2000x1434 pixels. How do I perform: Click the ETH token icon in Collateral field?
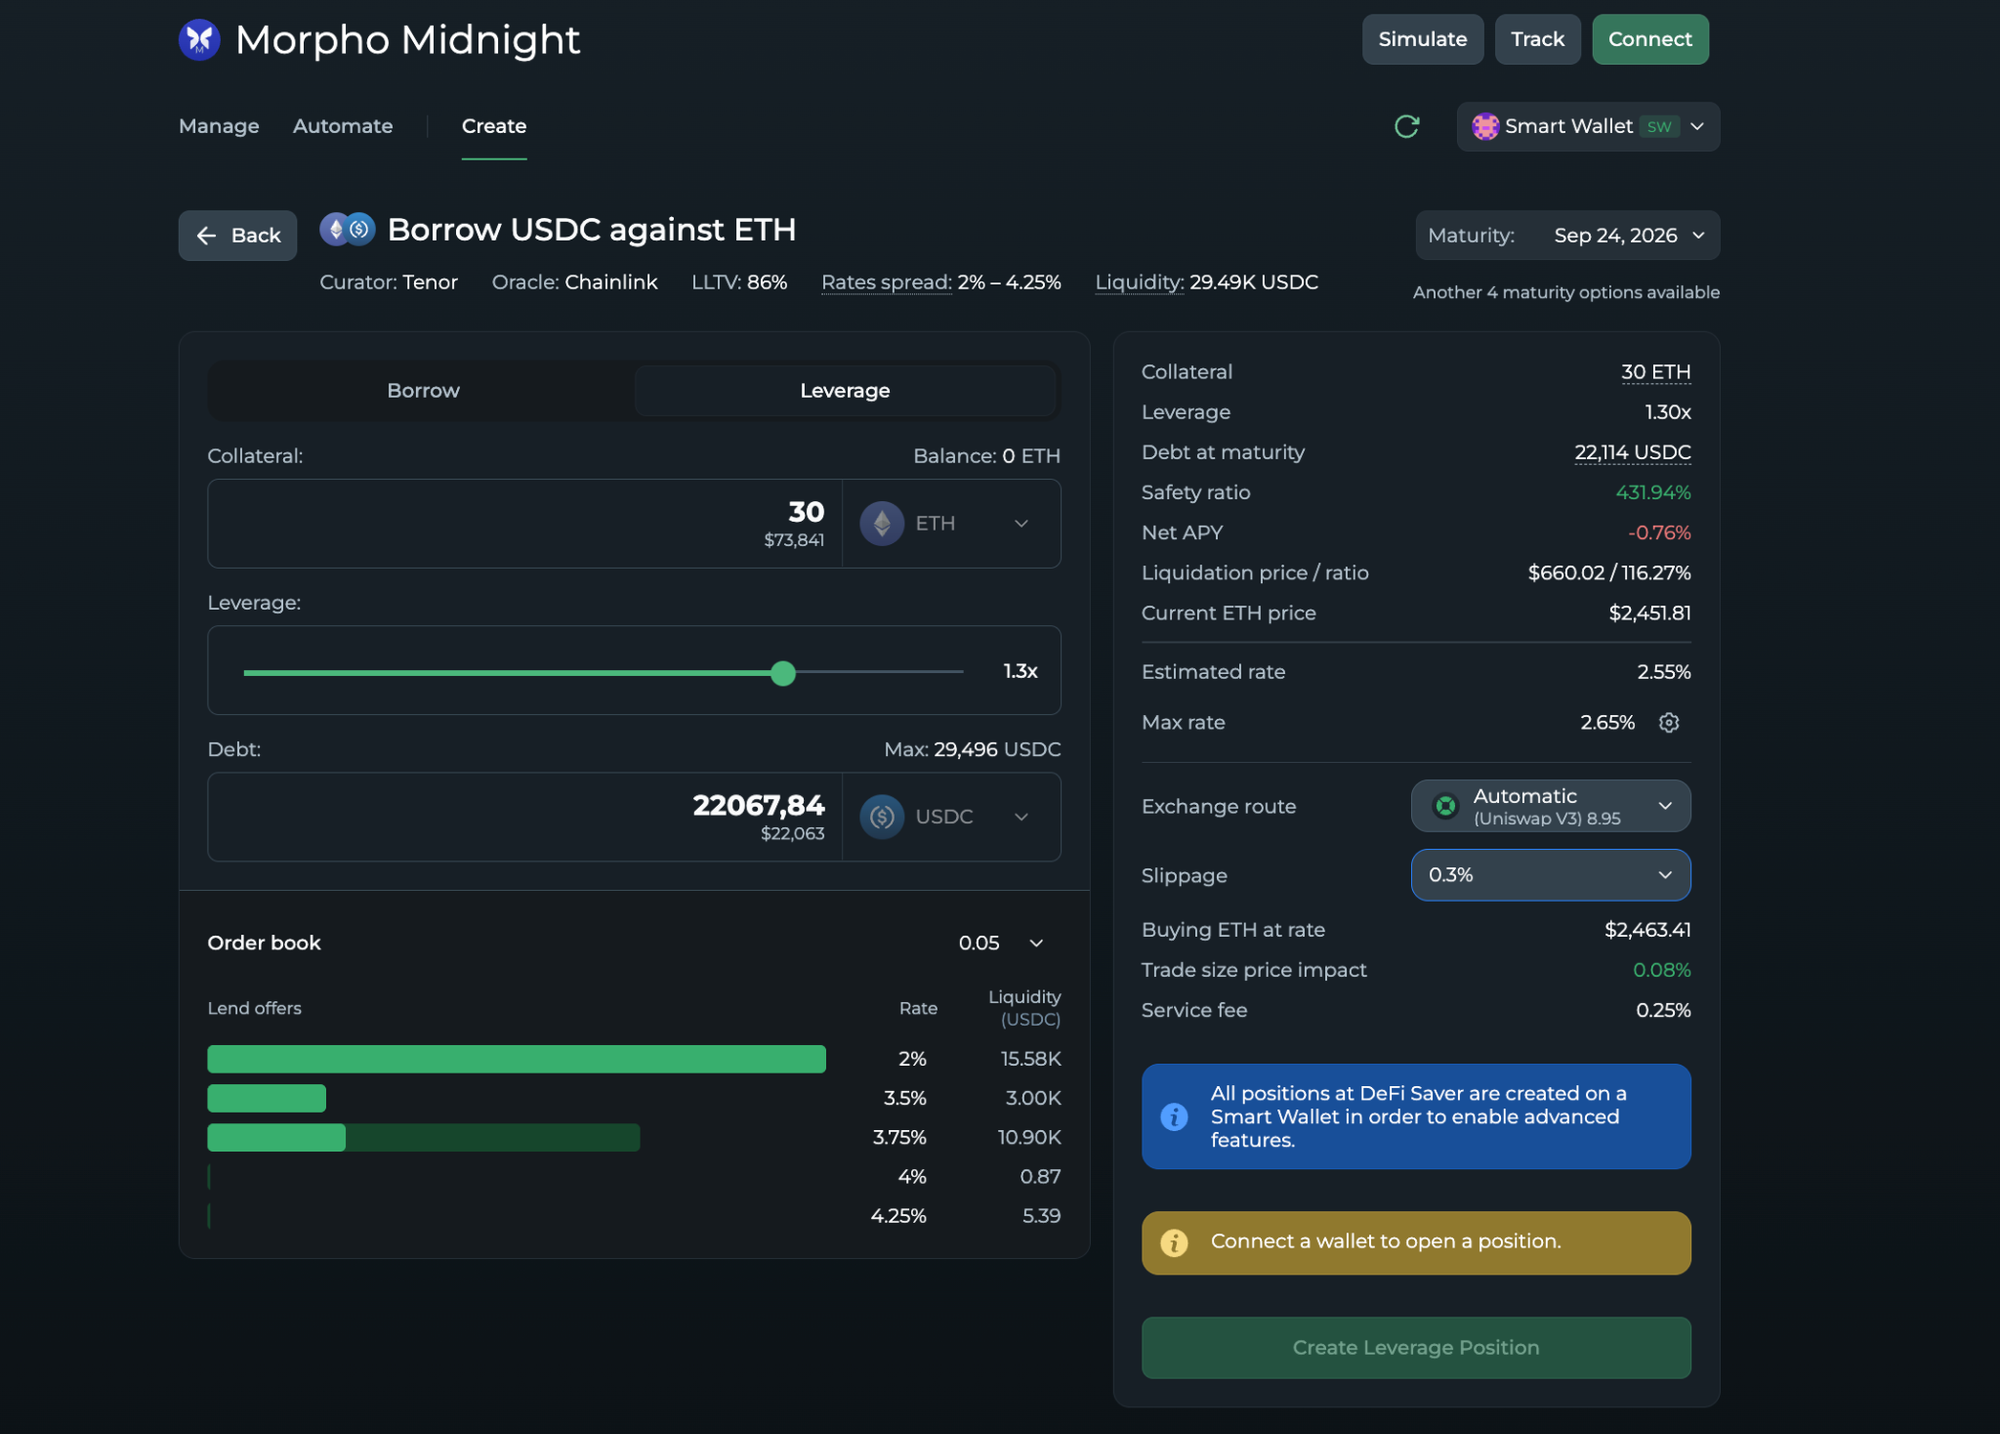pyautogui.click(x=882, y=523)
